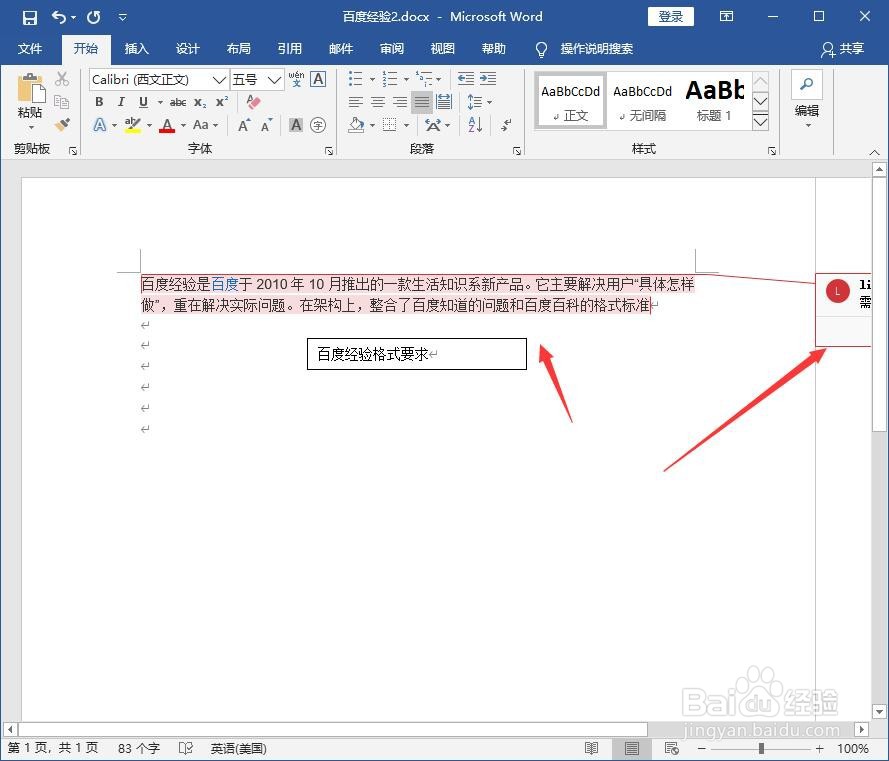Select the Format Painter brush
Image resolution: width=889 pixels, height=761 pixels.
click(x=62, y=124)
